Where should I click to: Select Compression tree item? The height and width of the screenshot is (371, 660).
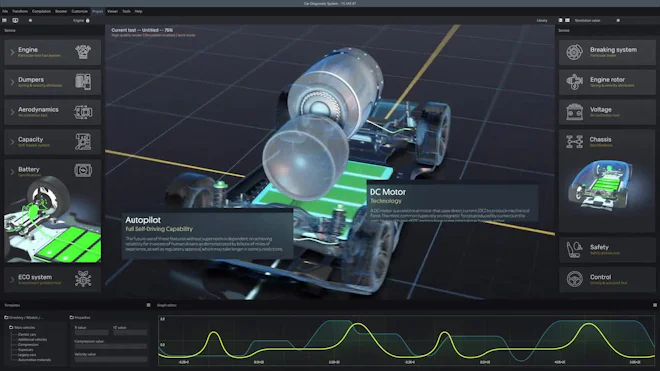click(x=28, y=344)
